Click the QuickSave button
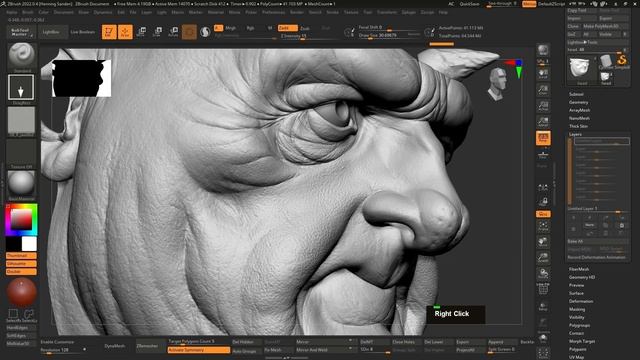Screen dimensions: 640x360 point(469,4)
